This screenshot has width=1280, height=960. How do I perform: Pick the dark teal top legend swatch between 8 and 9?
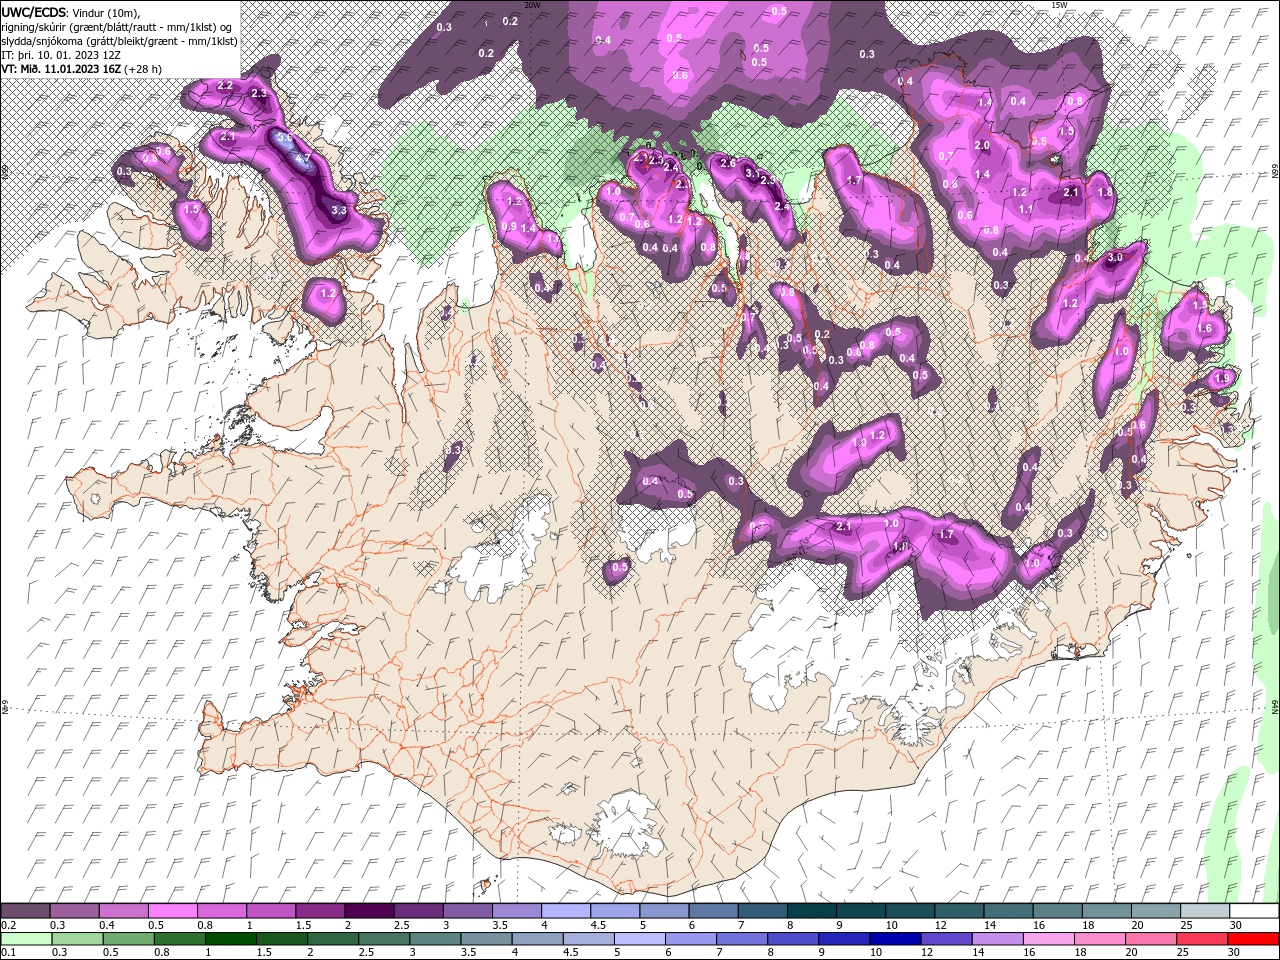pyautogui.click(x=811, y=910)
